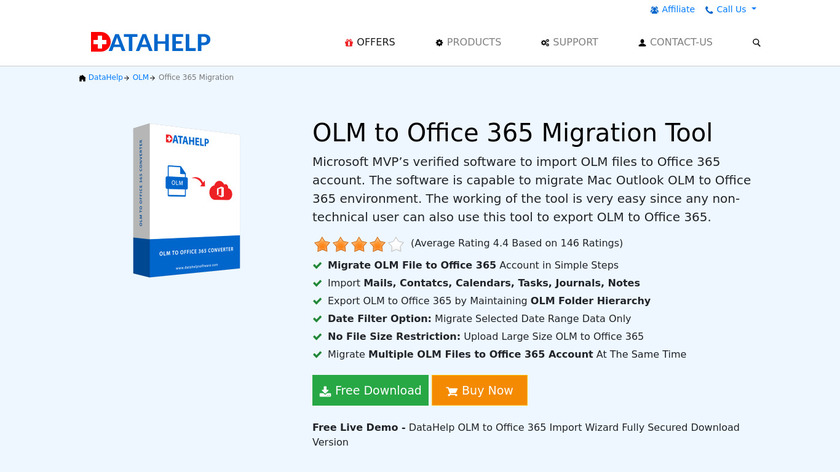This screenshot has height=472, width=840.
Task: Click the gears icon beside SUPPORT
Action: (545, 42)
